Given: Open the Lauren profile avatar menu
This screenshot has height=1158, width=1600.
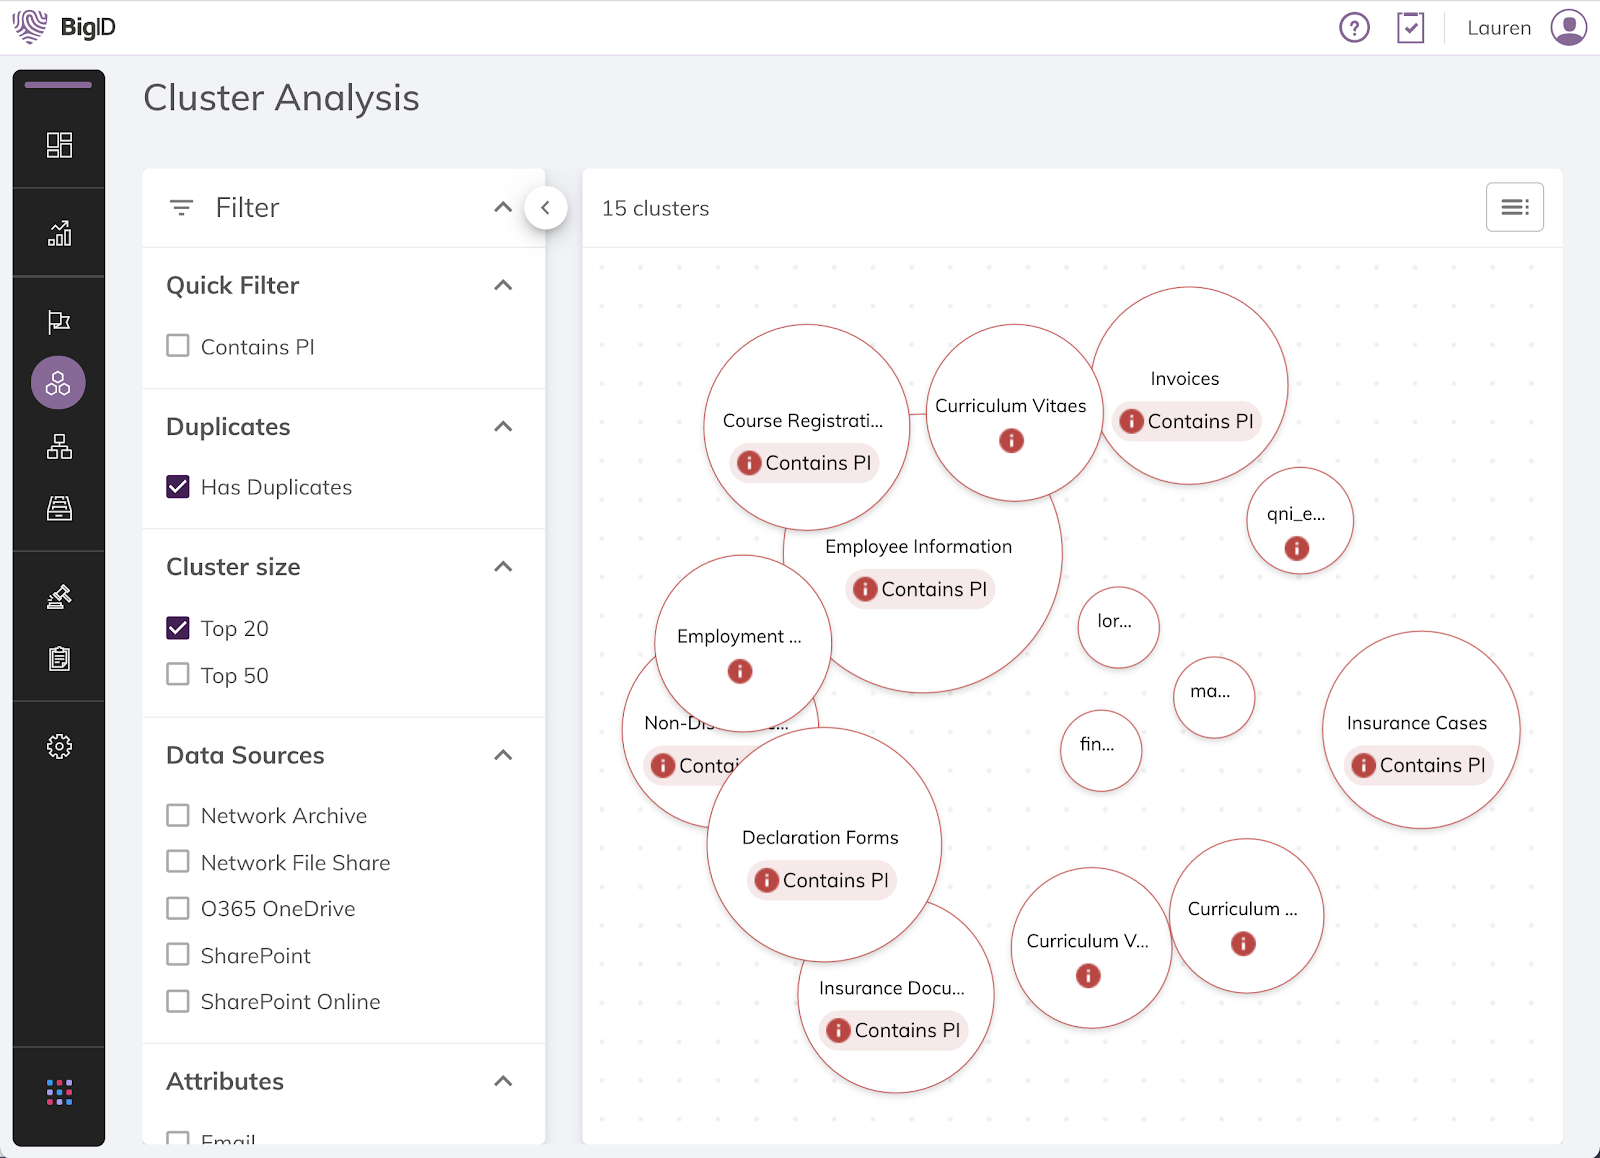Looking at the screenshot, I should (x=1568, y=27).
